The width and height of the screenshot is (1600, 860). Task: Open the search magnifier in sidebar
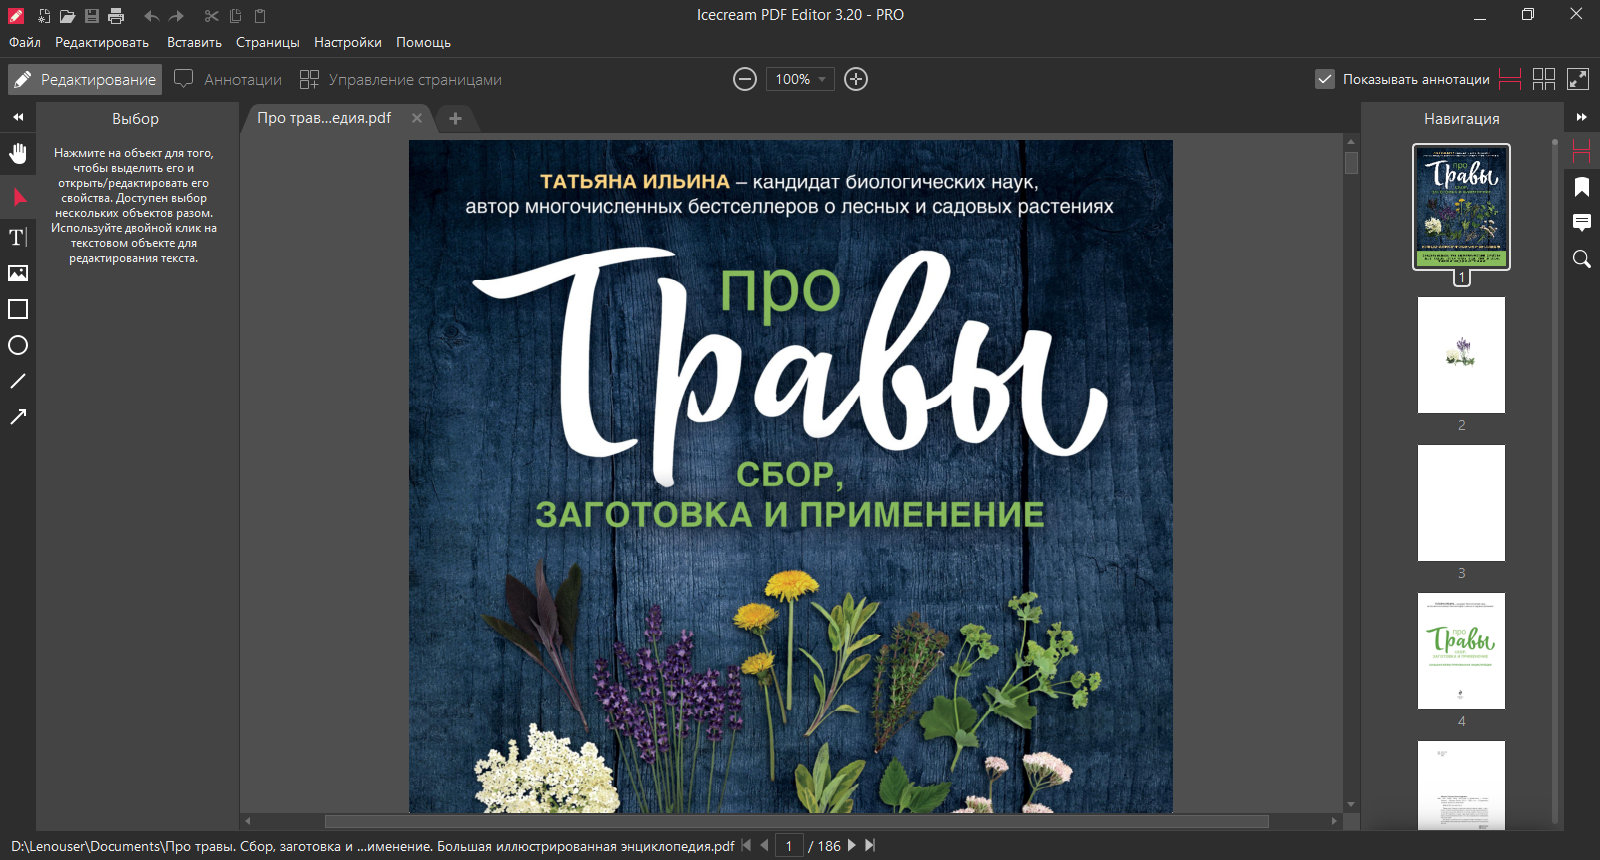(x=1582, y=259)
